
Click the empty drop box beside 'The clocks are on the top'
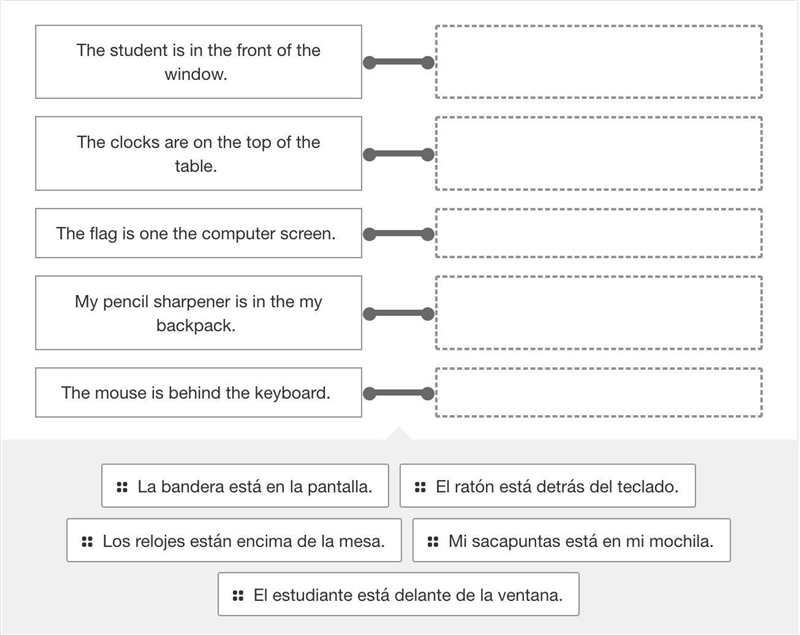tap(599, 154)
